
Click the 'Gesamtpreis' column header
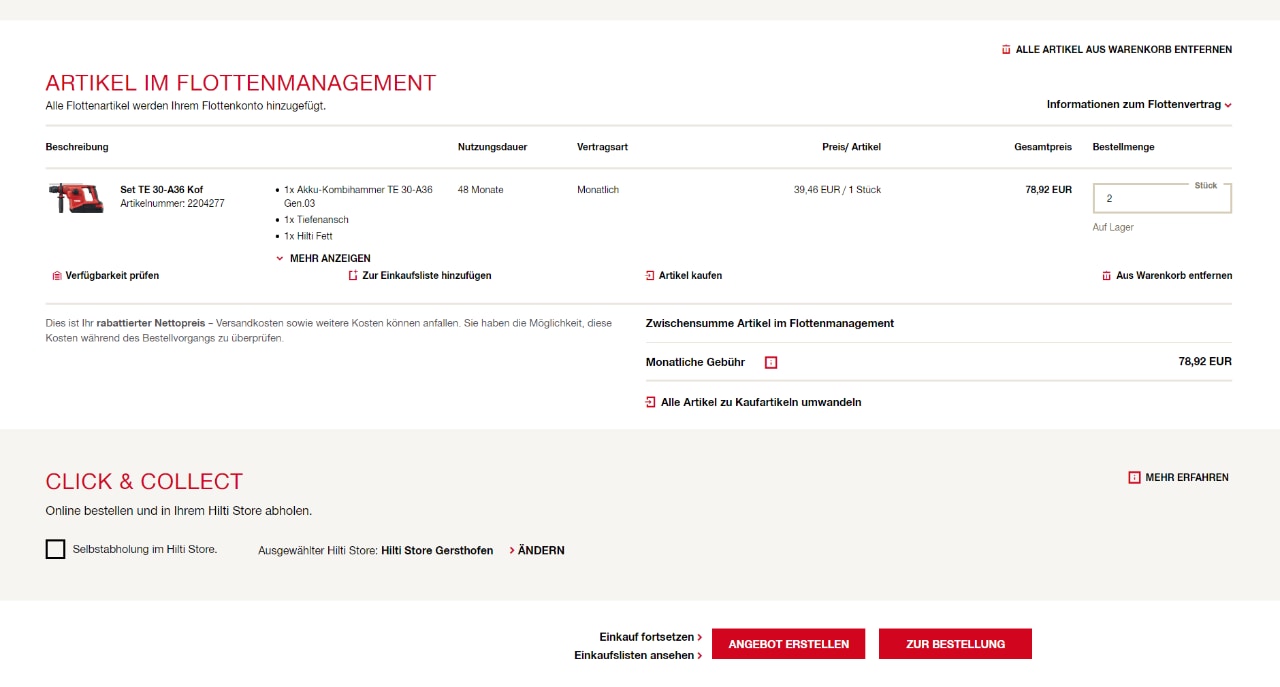point(1043,147)
